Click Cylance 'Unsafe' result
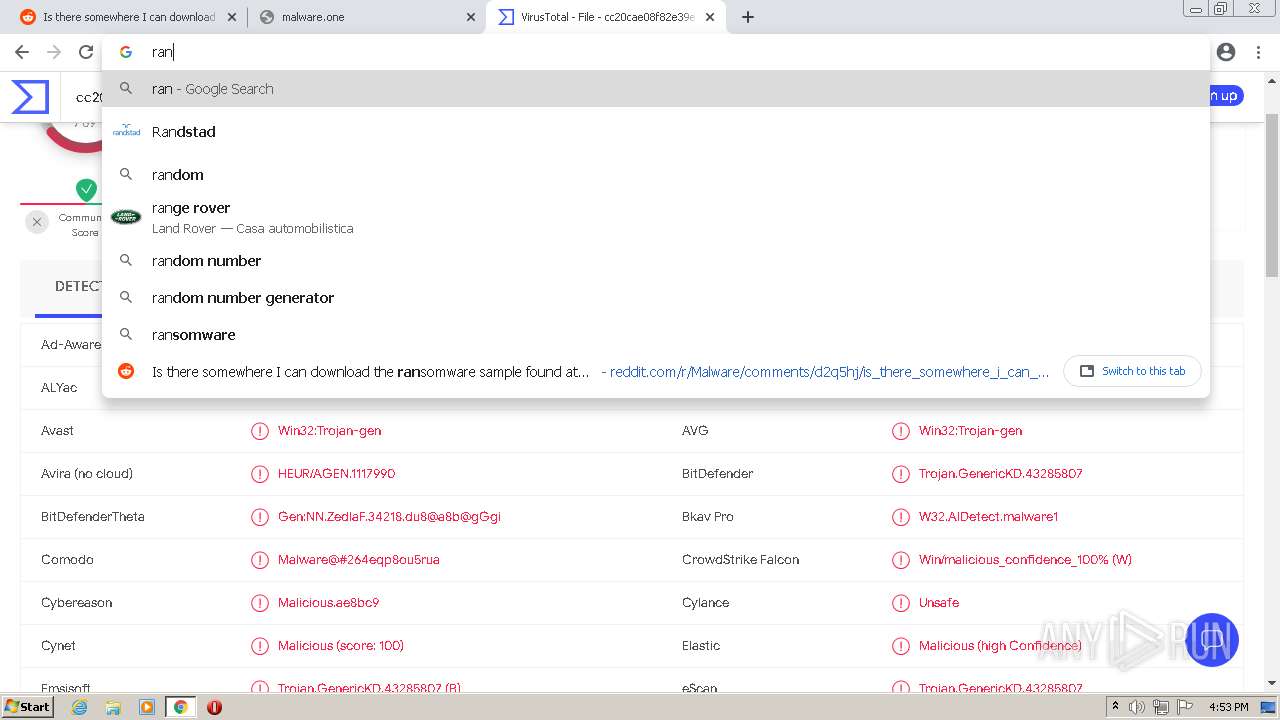 [939, 603]
